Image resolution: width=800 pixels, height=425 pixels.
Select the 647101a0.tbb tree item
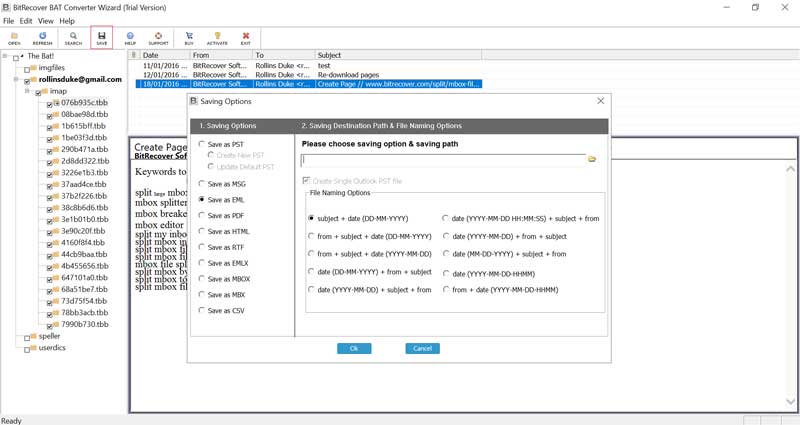[x=84, y=278]
